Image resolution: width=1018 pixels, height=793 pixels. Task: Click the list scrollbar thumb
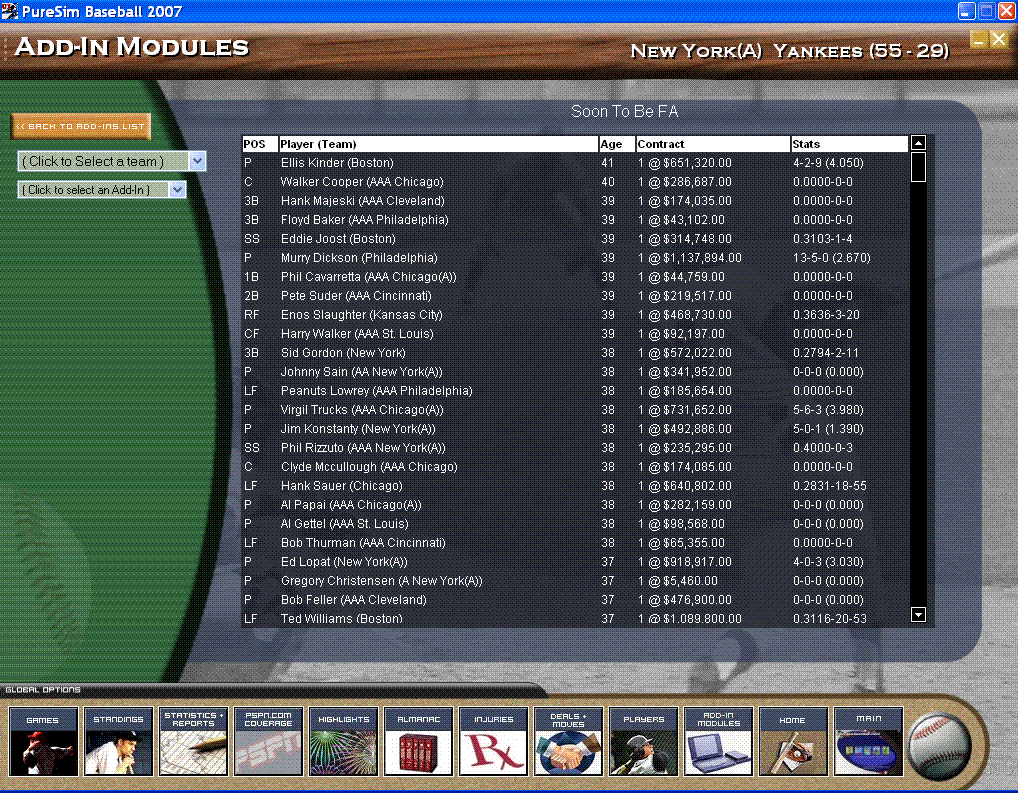point(918,167)
